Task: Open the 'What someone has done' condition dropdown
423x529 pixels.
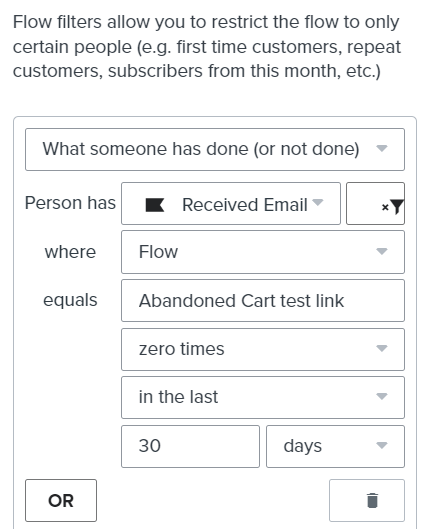Action: (x=215, y=149)
